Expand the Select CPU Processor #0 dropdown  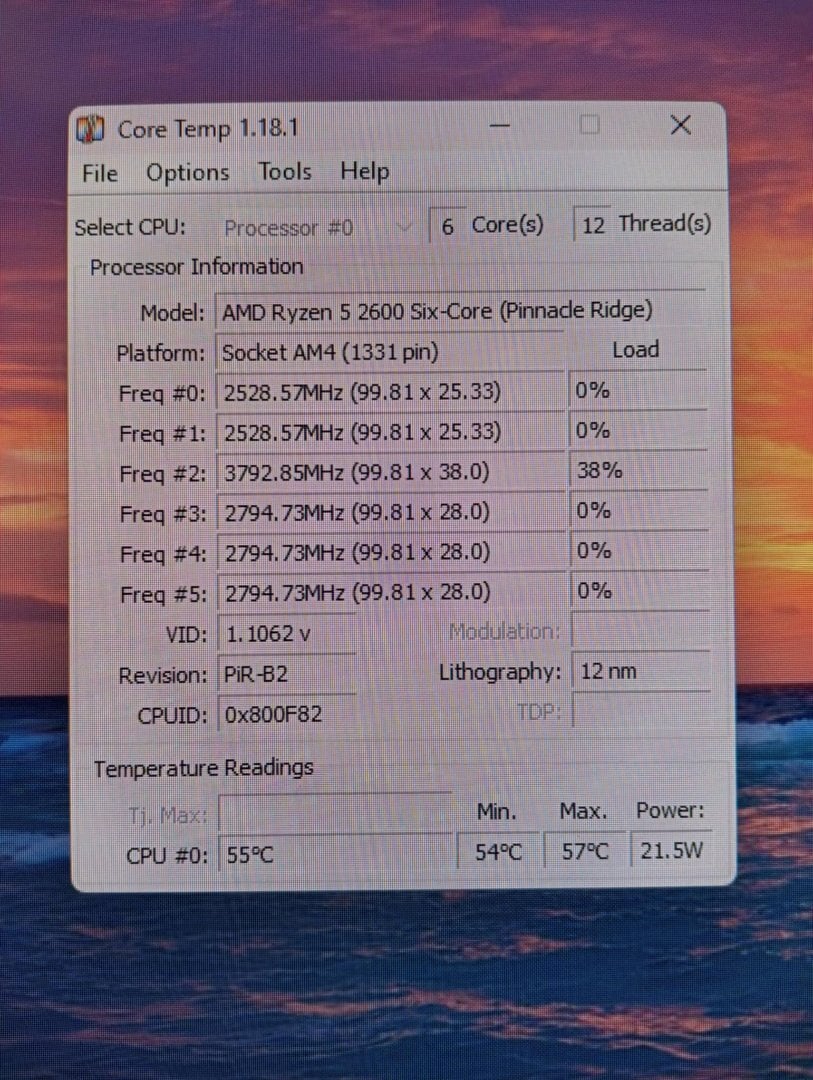[318, 227]
